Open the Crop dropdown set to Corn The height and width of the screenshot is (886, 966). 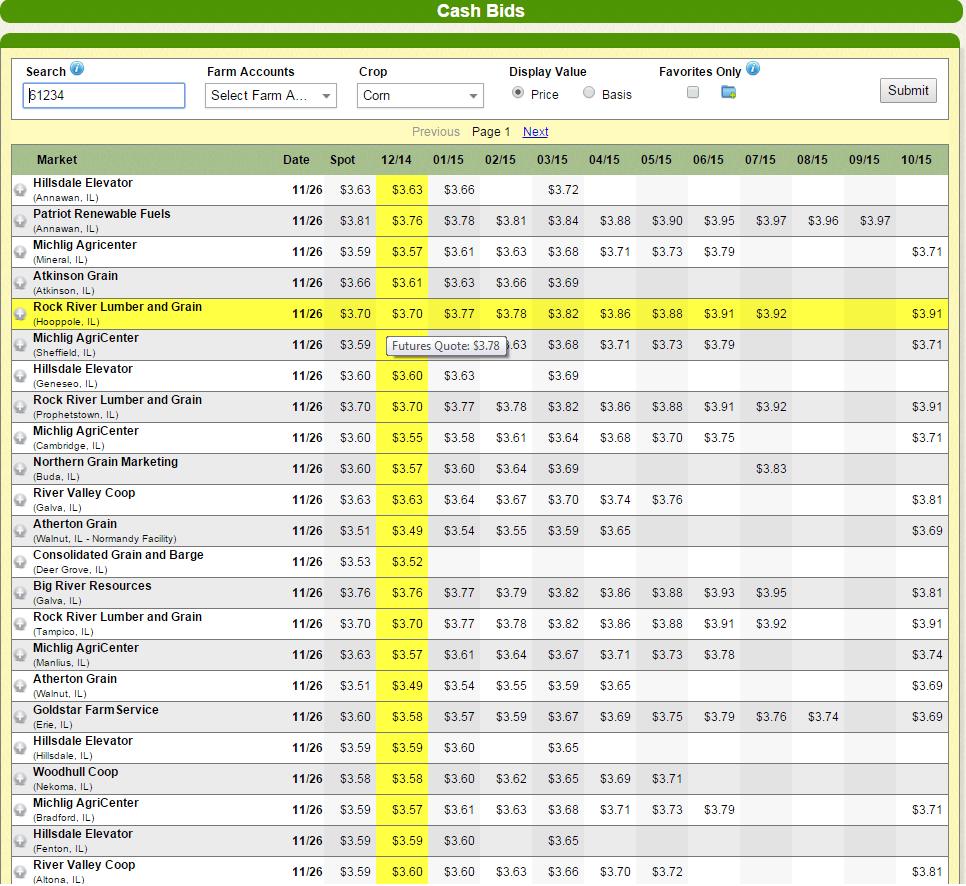tap(420, 96)
